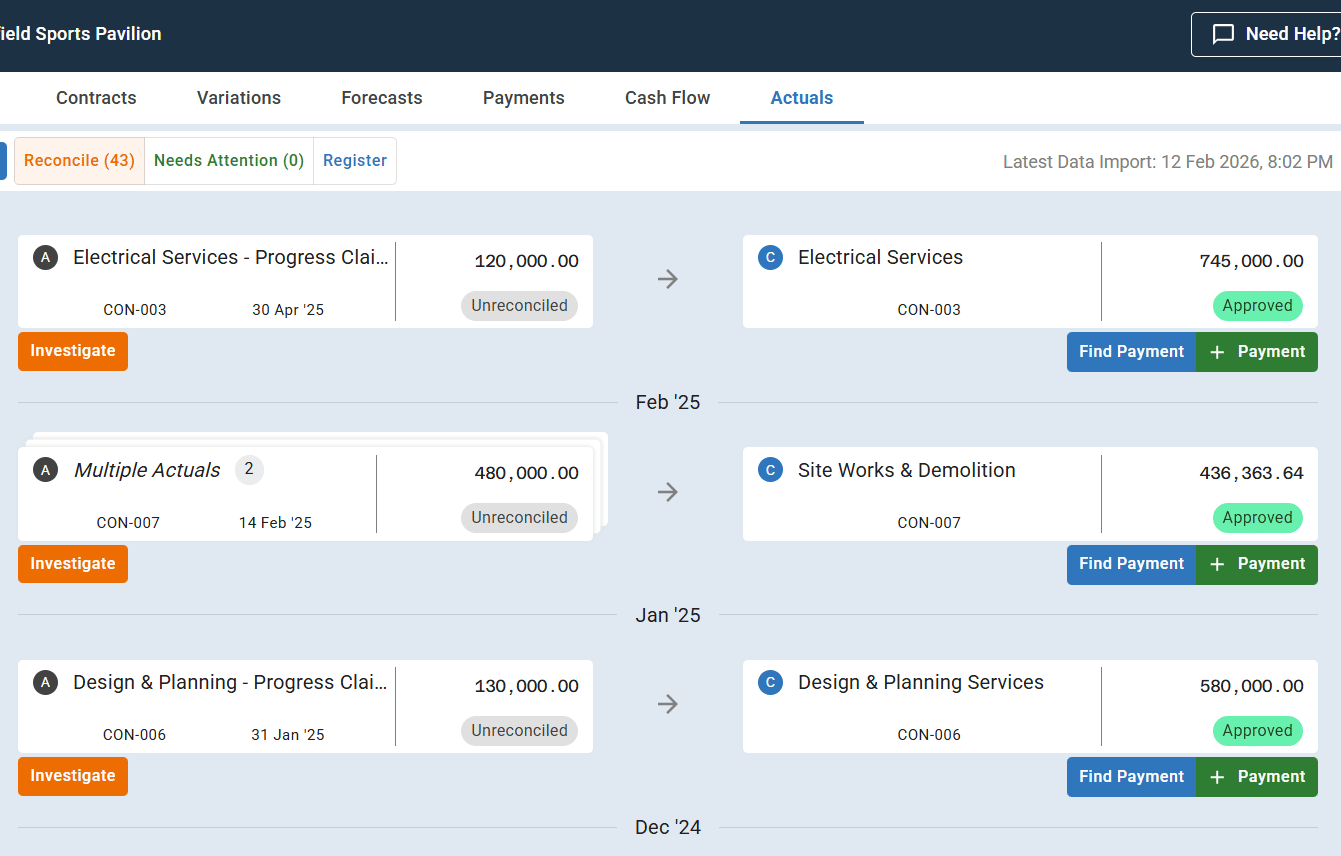Show the Needs Attention (0) list
Screen dimensions: 1341x856
tap(229, 161)
